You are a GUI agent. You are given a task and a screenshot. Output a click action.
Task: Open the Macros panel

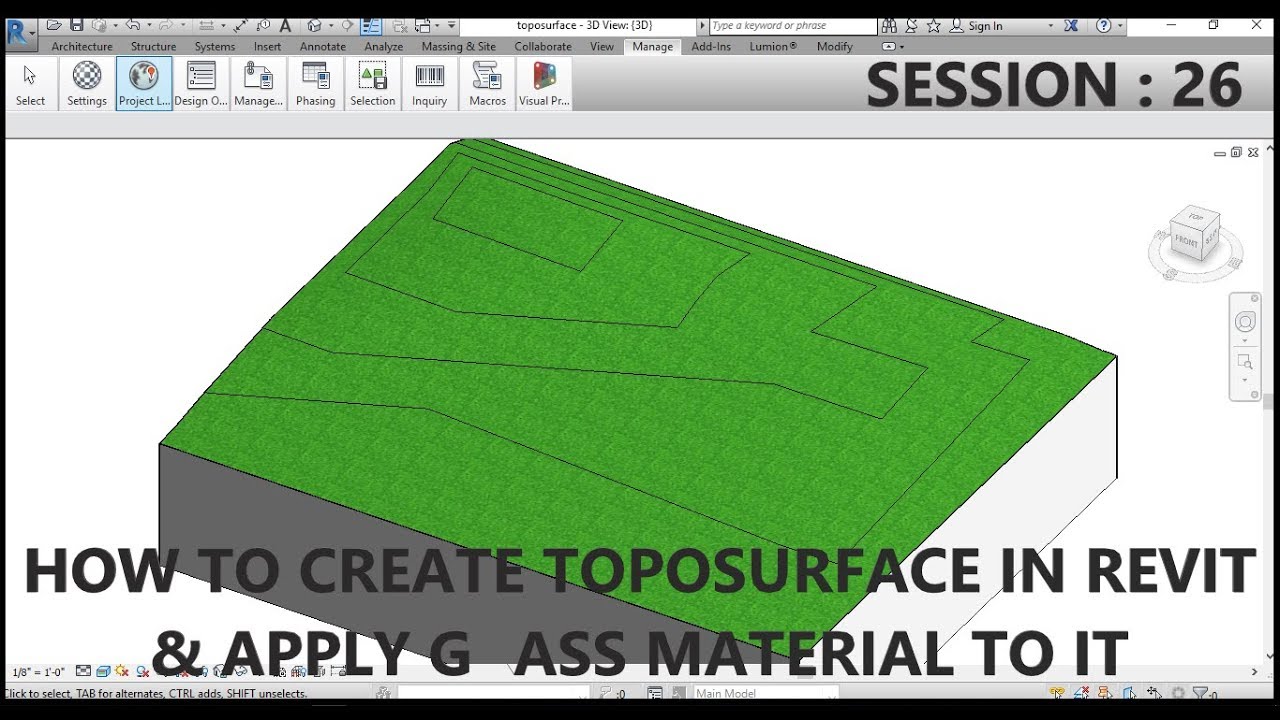(487, 83)
